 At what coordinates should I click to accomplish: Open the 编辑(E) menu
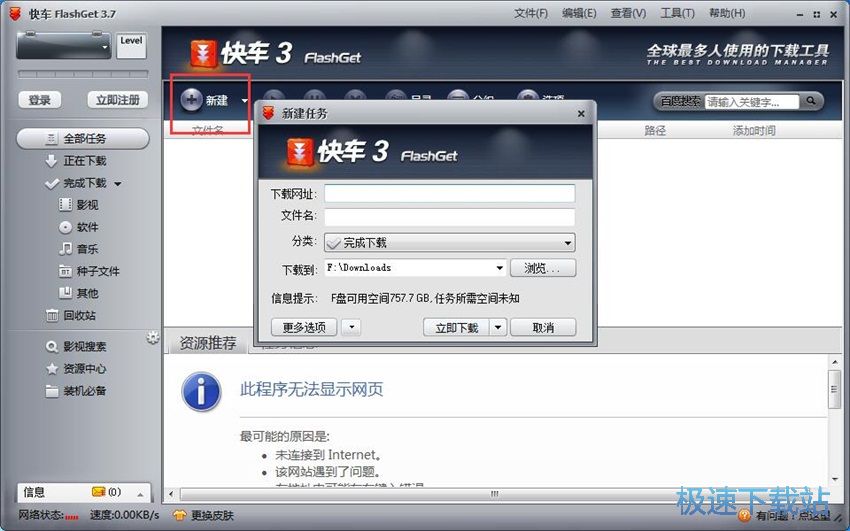pyautogui.click(x=579, y=14)
